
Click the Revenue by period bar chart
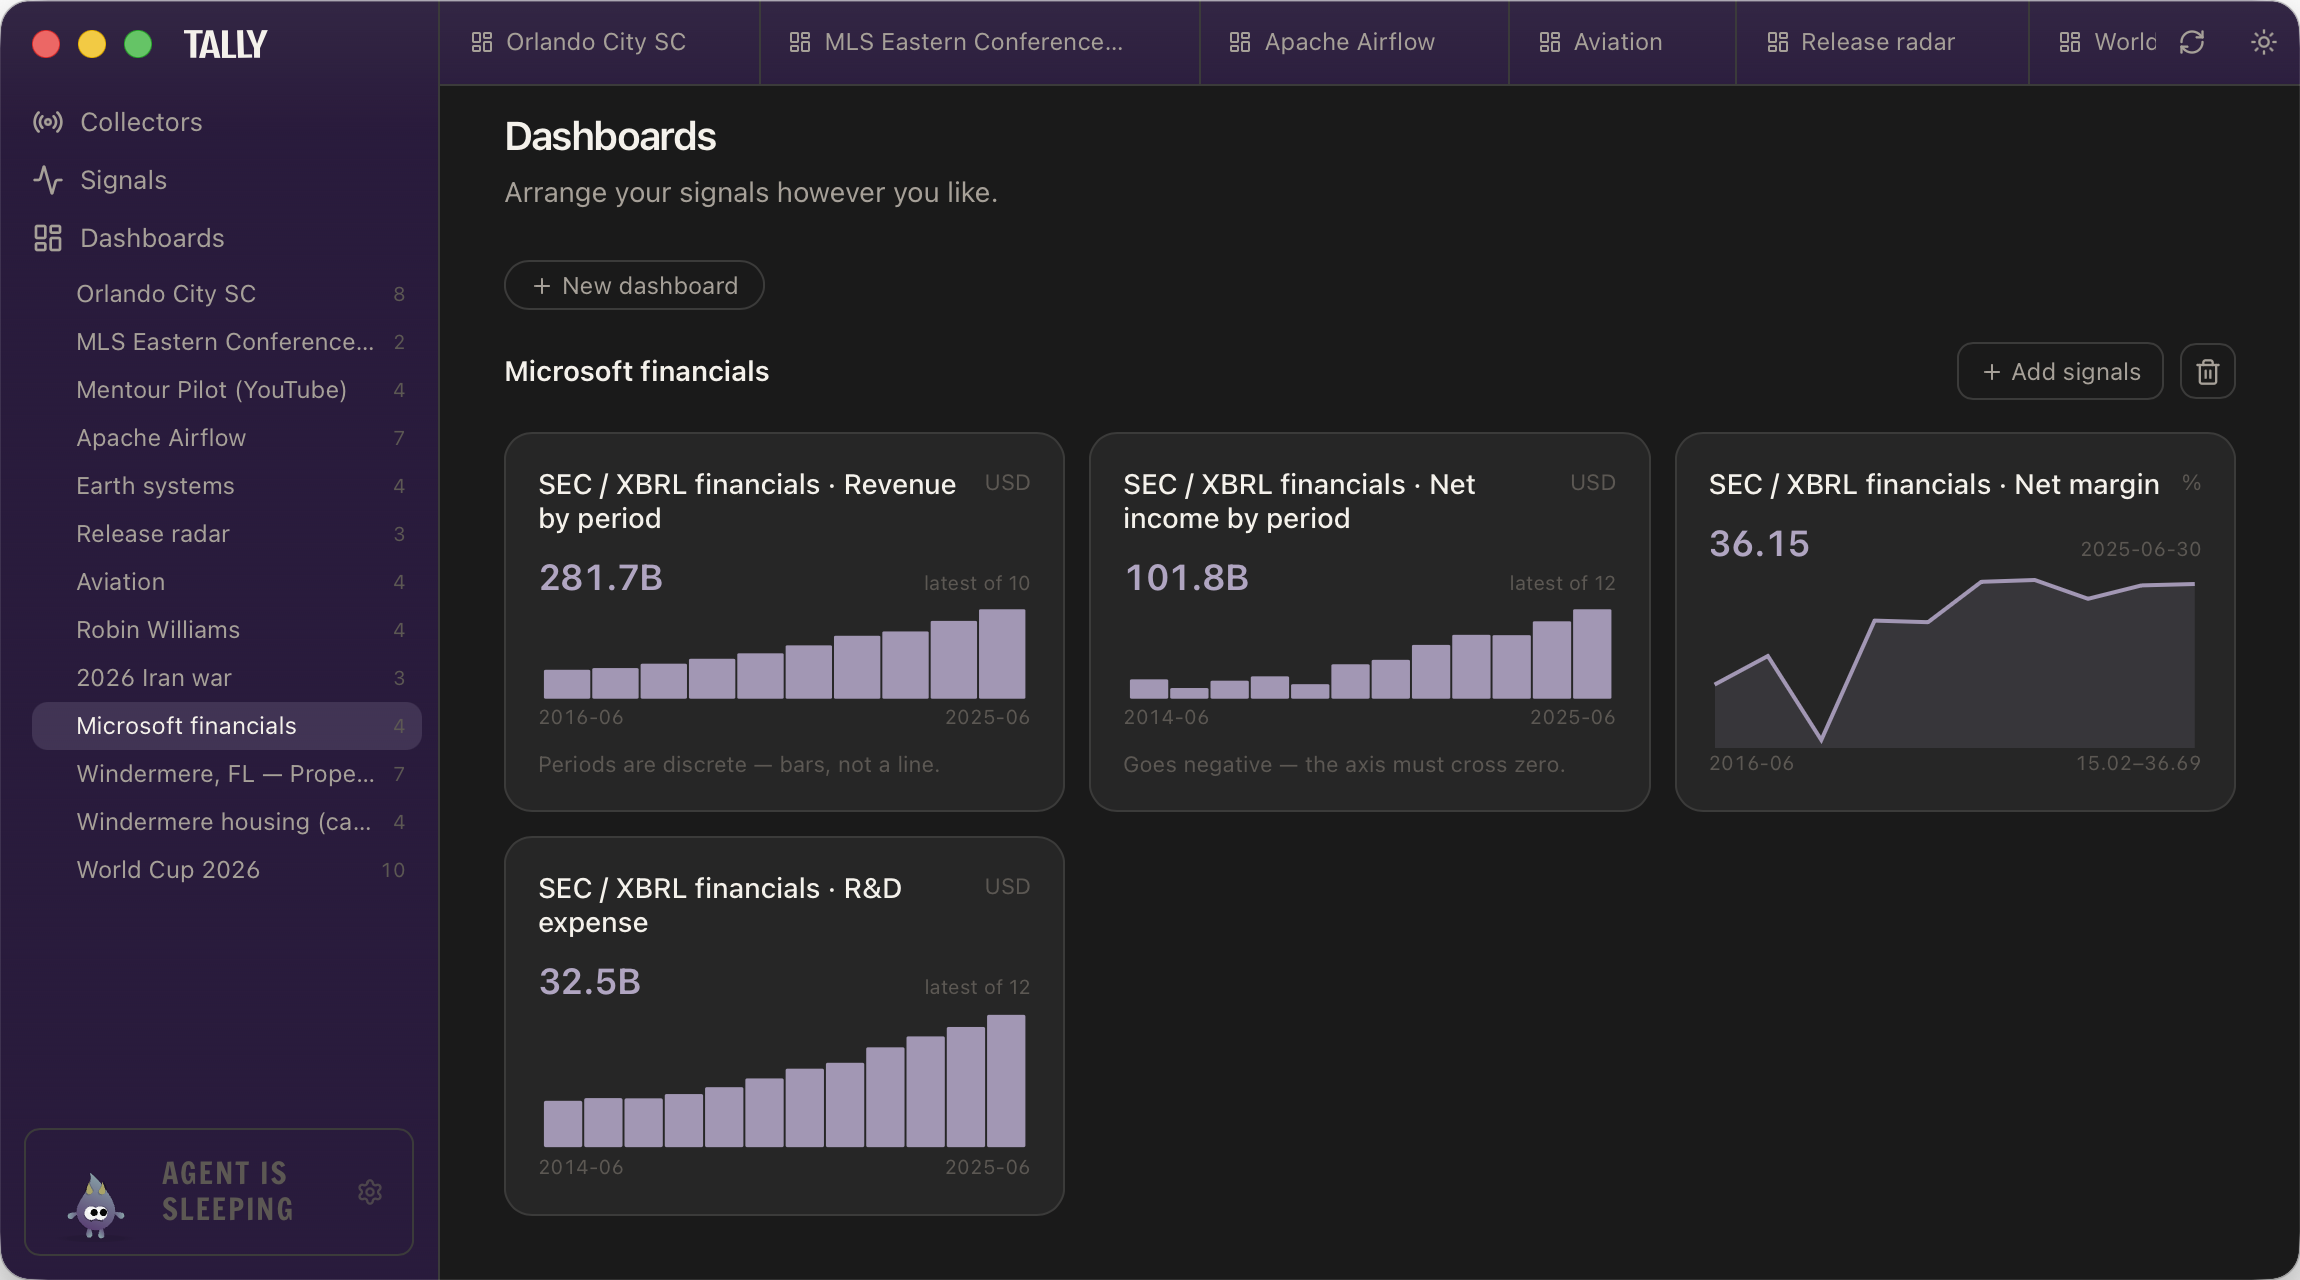[x=784, y=654]
